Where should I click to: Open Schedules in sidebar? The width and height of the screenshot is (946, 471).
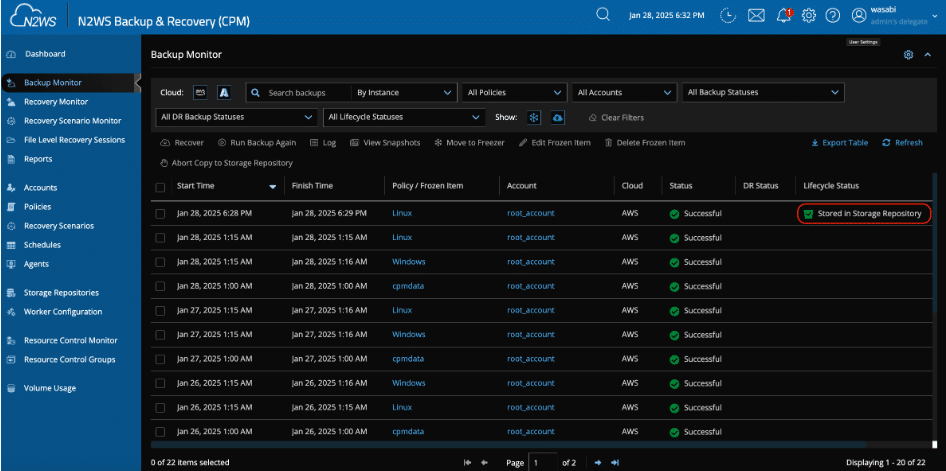pos(42,245)
